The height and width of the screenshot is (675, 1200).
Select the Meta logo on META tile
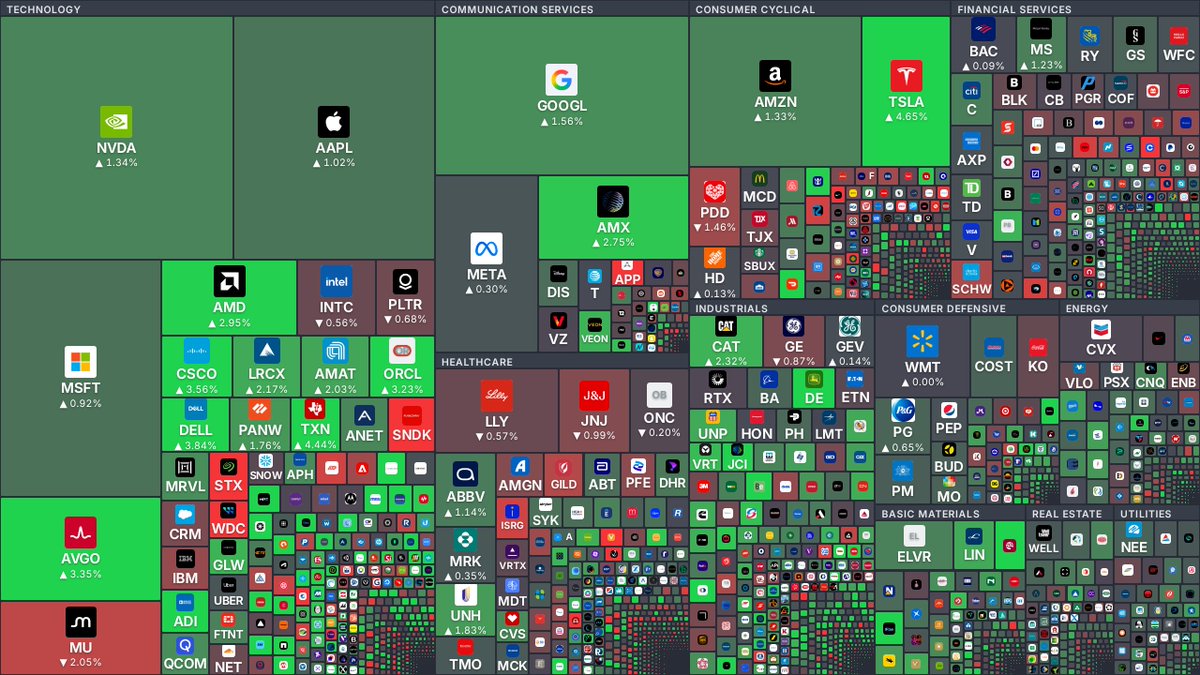(486, 248)
